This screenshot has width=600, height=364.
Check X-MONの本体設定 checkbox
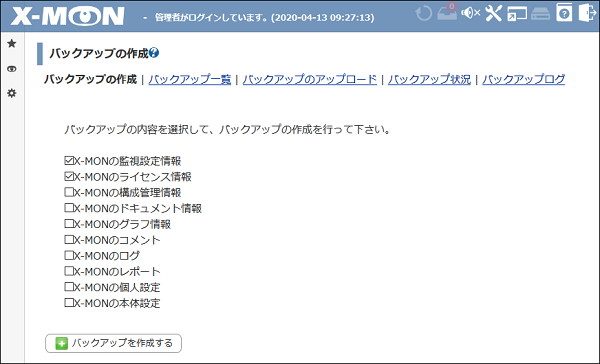(x=69, y=303)
